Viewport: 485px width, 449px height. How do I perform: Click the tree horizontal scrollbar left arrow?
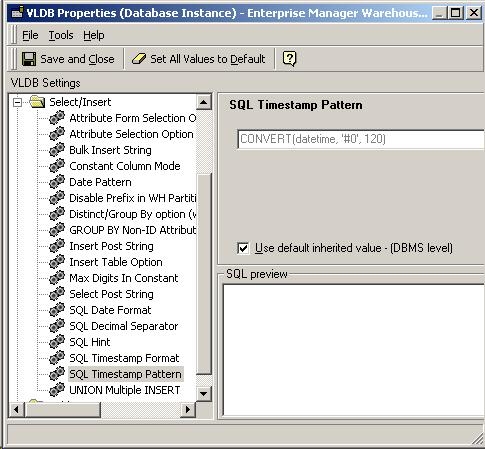pos(16,409)
